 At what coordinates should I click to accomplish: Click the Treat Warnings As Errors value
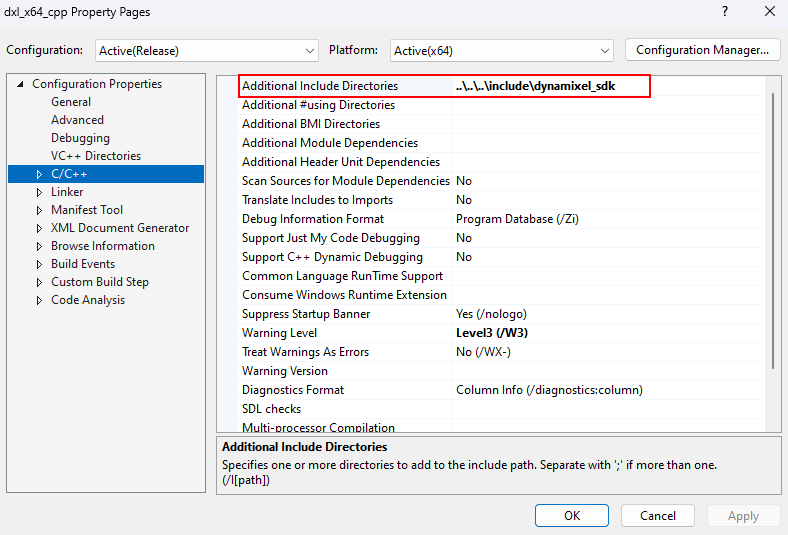coord(483,352)
